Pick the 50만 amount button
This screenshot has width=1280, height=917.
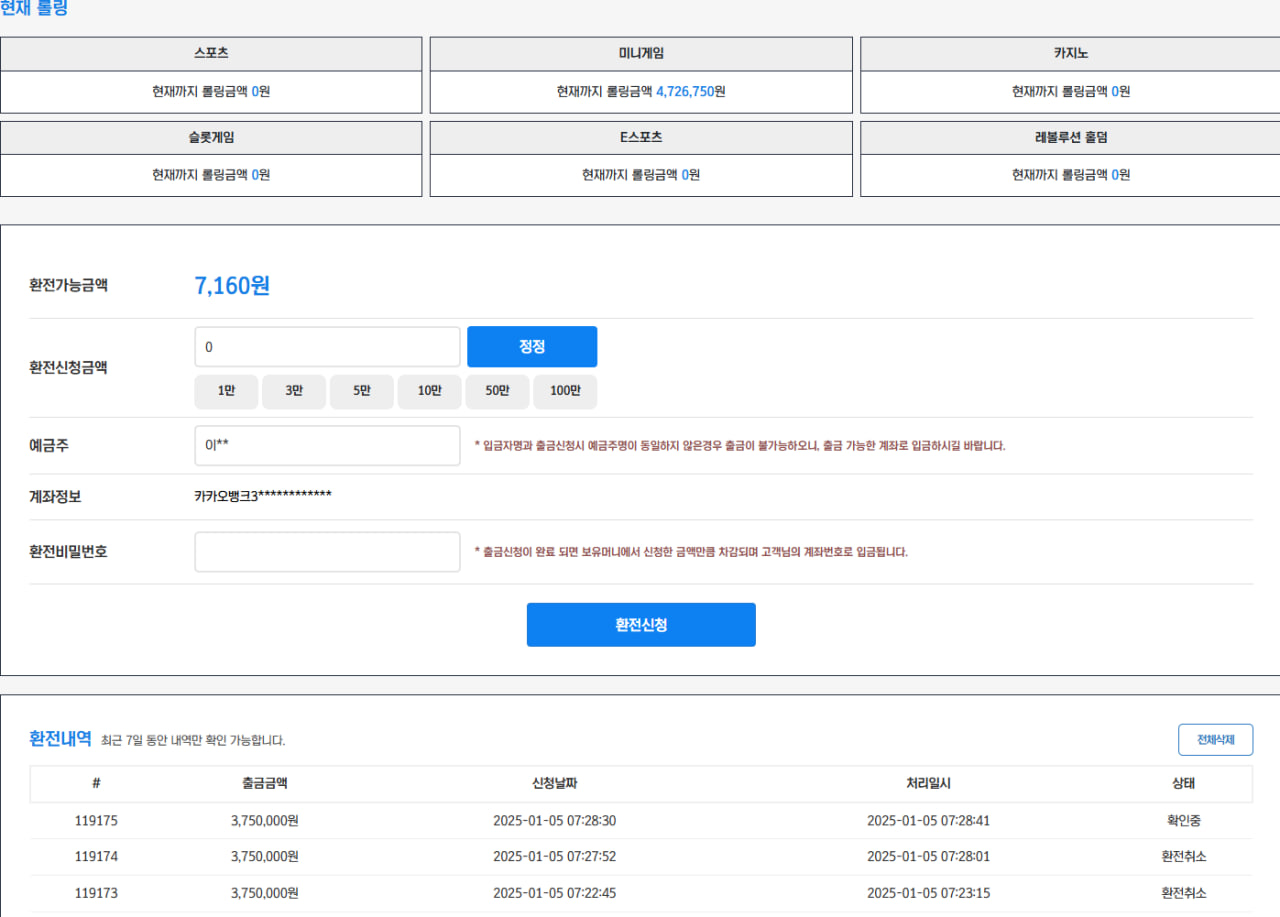497,392
